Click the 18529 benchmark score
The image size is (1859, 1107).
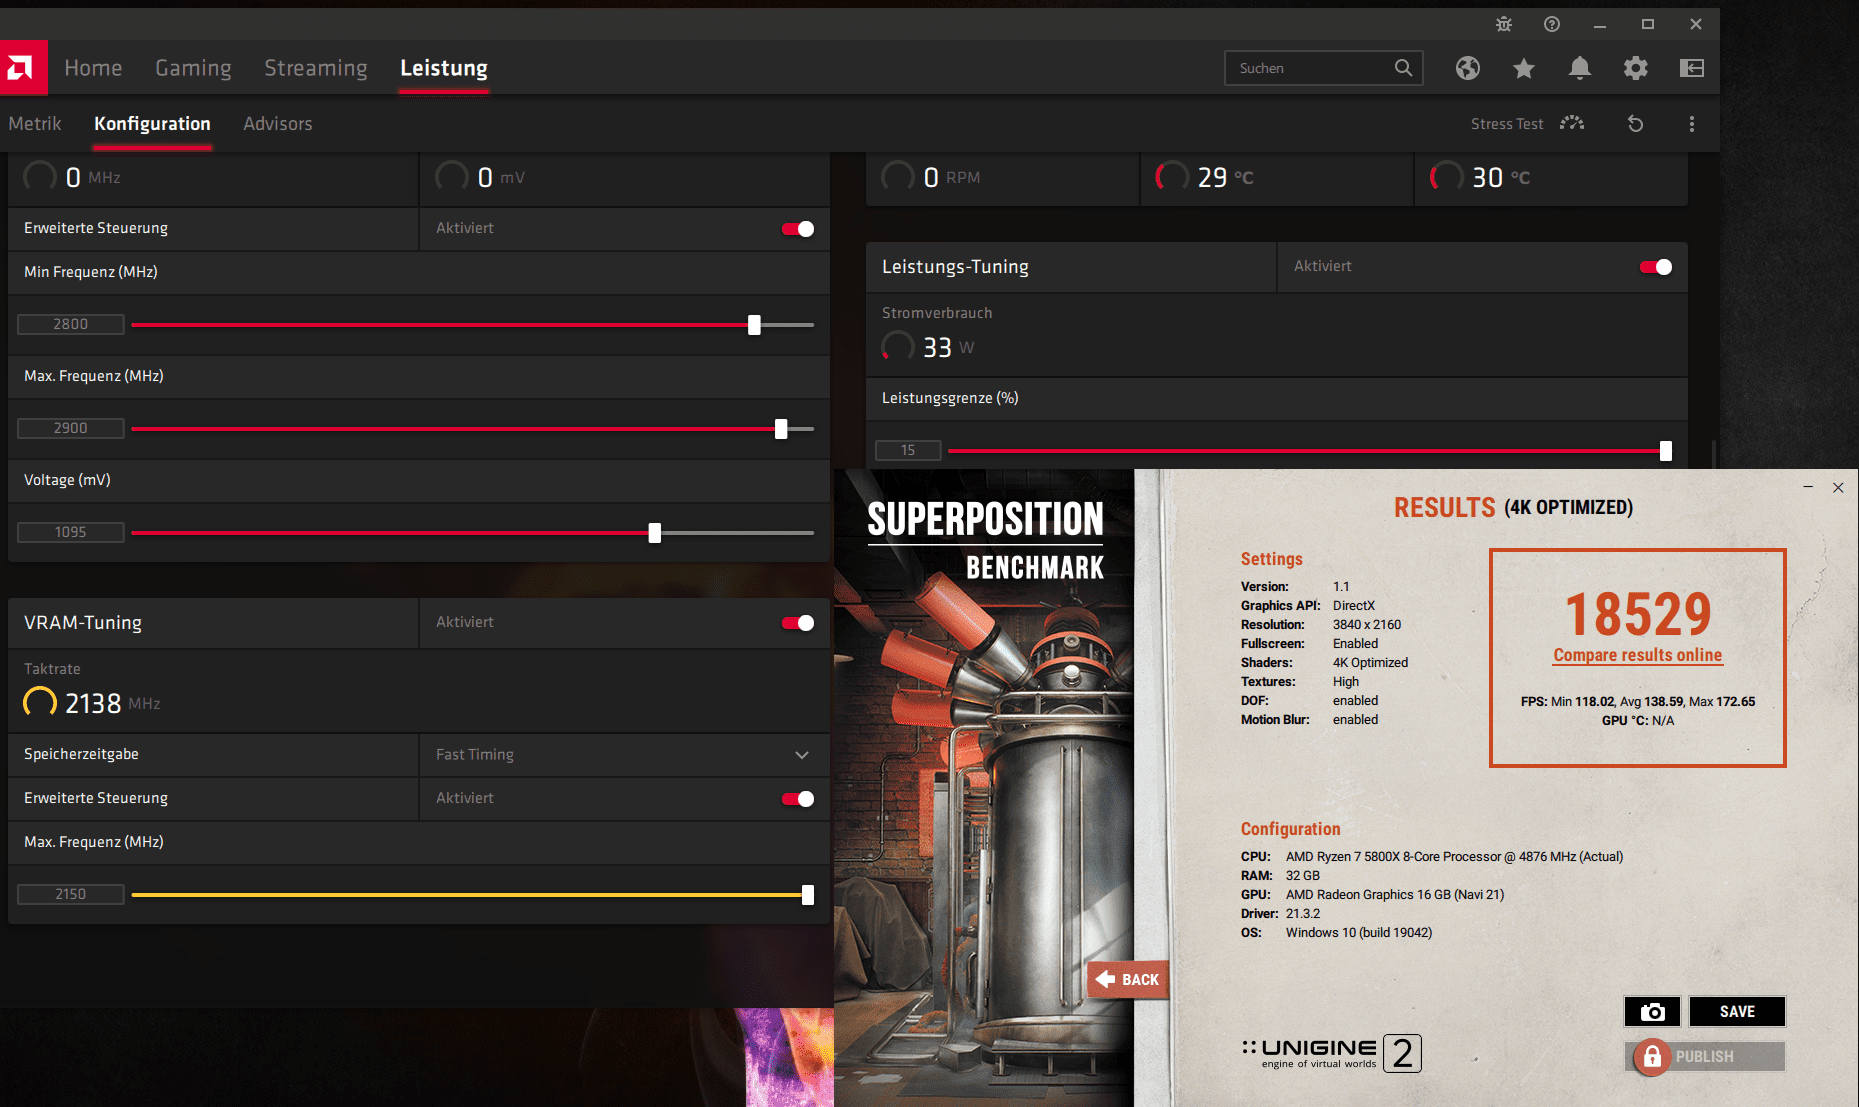click(x=1638, y=614)
